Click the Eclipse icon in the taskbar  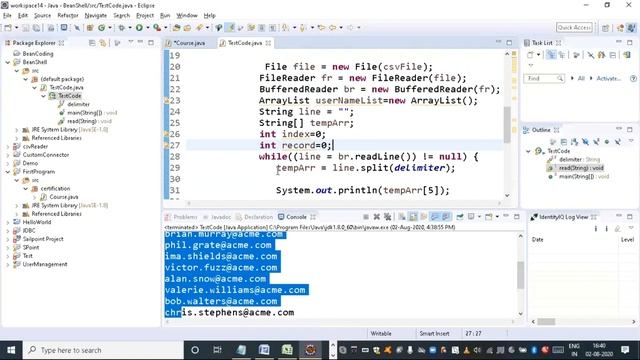tap(310, 350)
